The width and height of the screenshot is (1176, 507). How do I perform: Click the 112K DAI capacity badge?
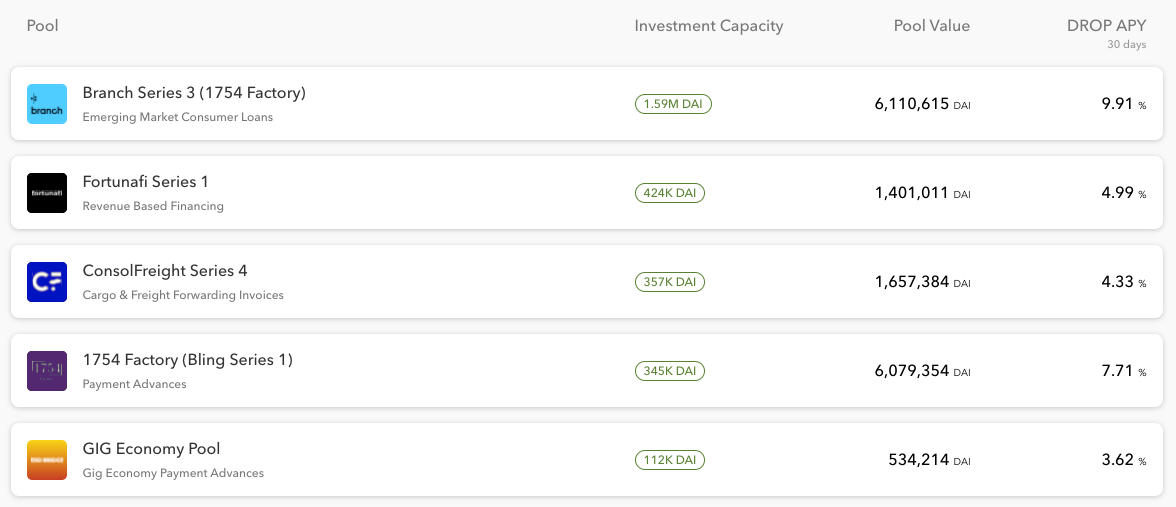coord(670,460)
